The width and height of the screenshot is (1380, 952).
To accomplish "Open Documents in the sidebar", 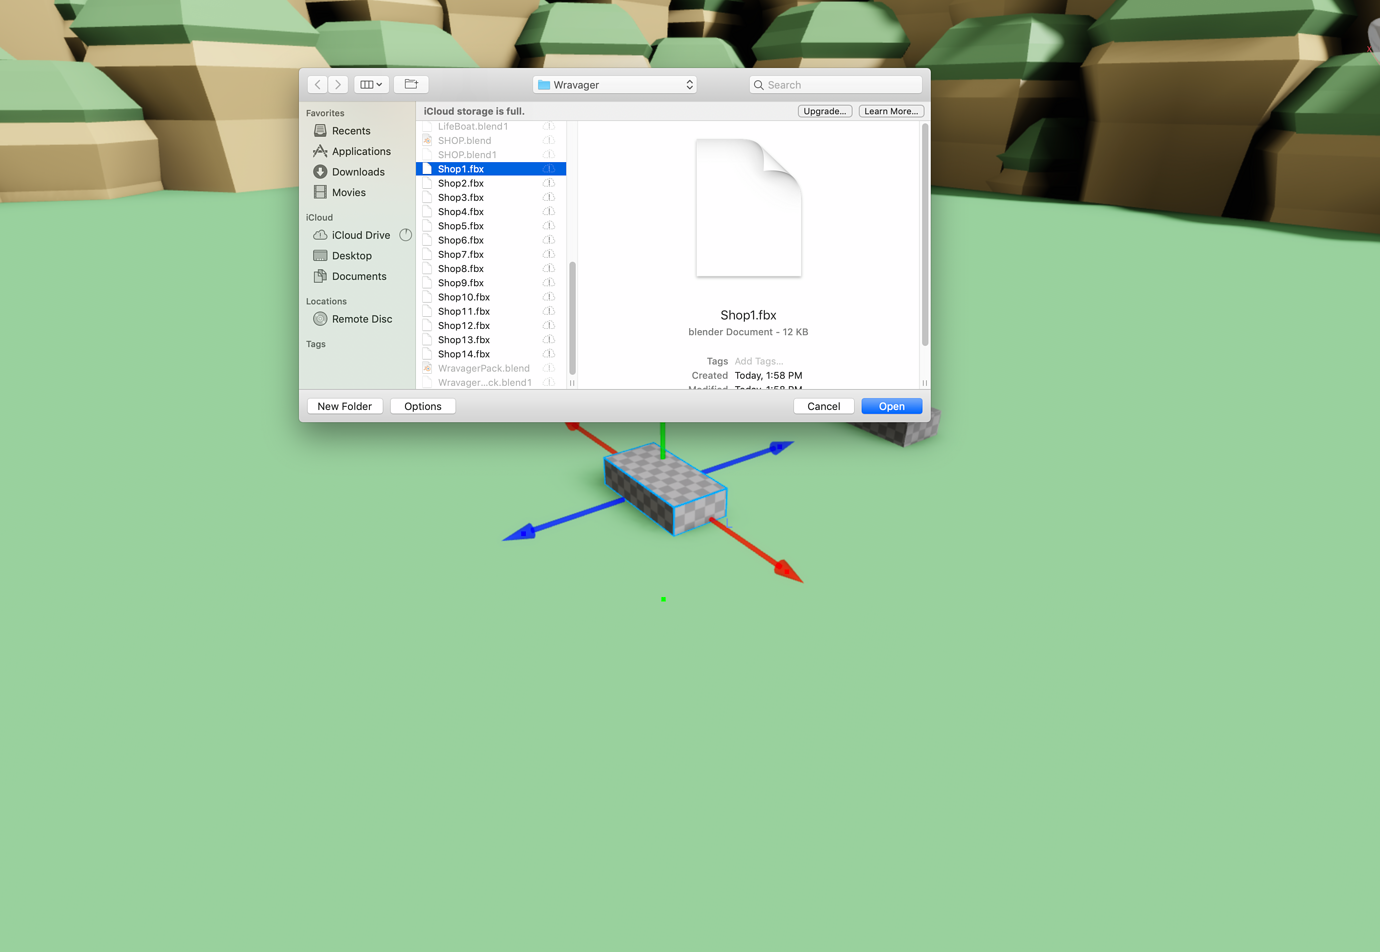I will click(x=359, y=276).
